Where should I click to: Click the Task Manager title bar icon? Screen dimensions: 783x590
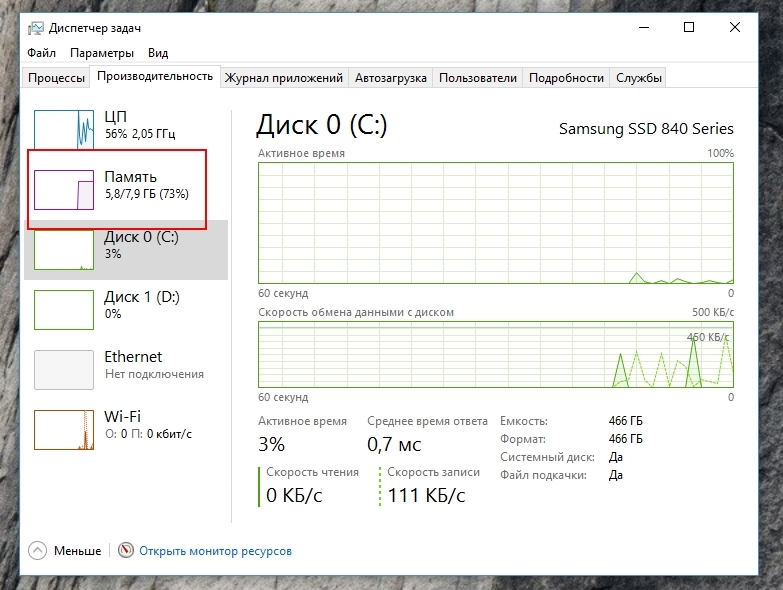tap(36, 28)
